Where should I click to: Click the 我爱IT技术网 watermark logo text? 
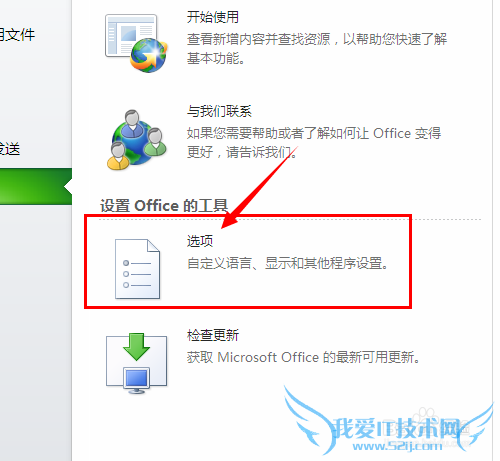click(397, 428)
